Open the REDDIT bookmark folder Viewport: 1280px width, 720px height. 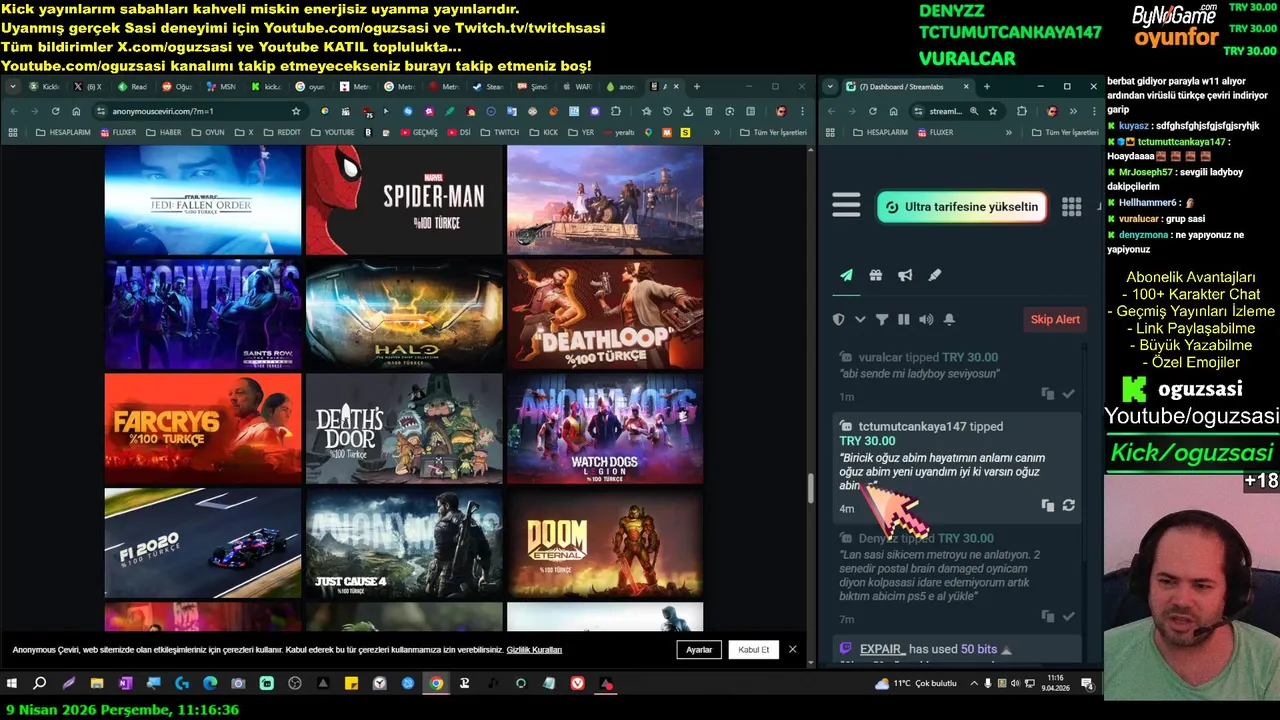[x=282, y=132]
